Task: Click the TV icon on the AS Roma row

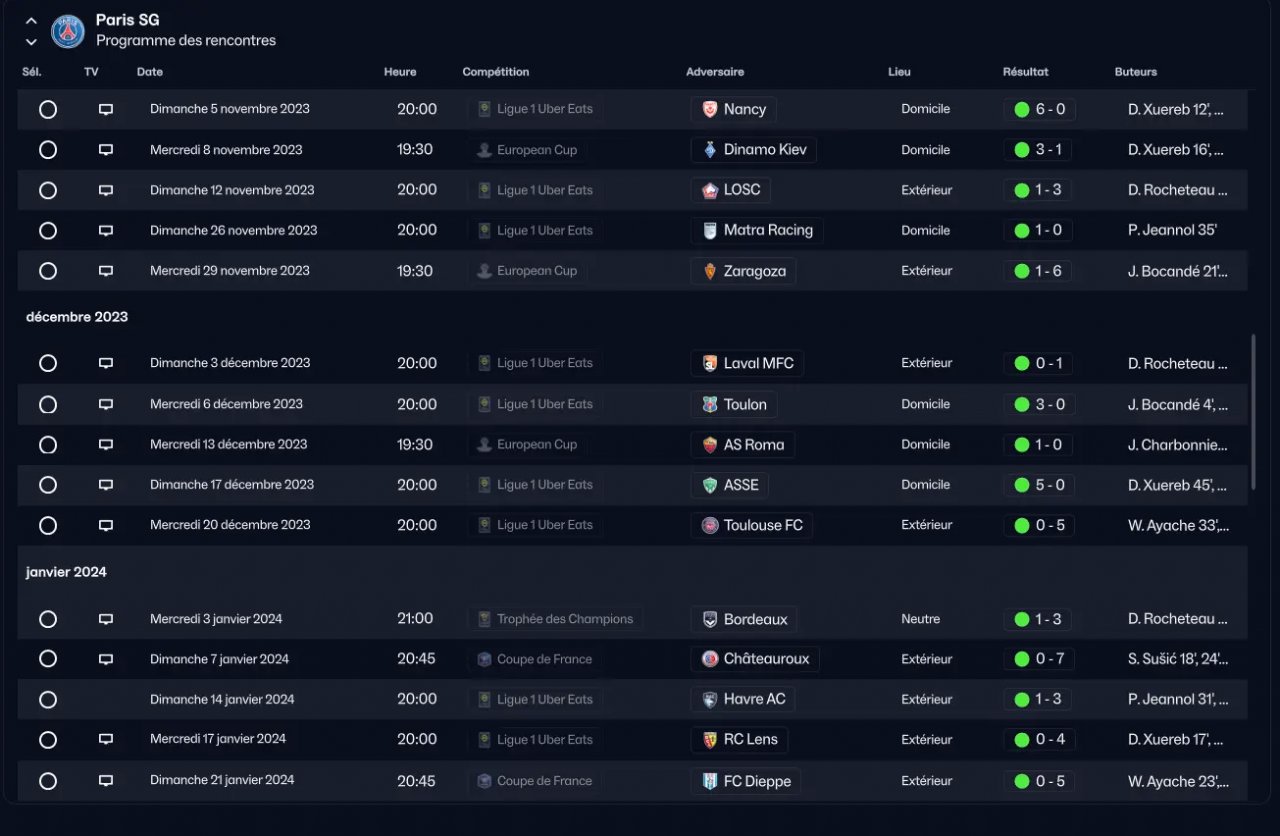Action: (106, 445)
